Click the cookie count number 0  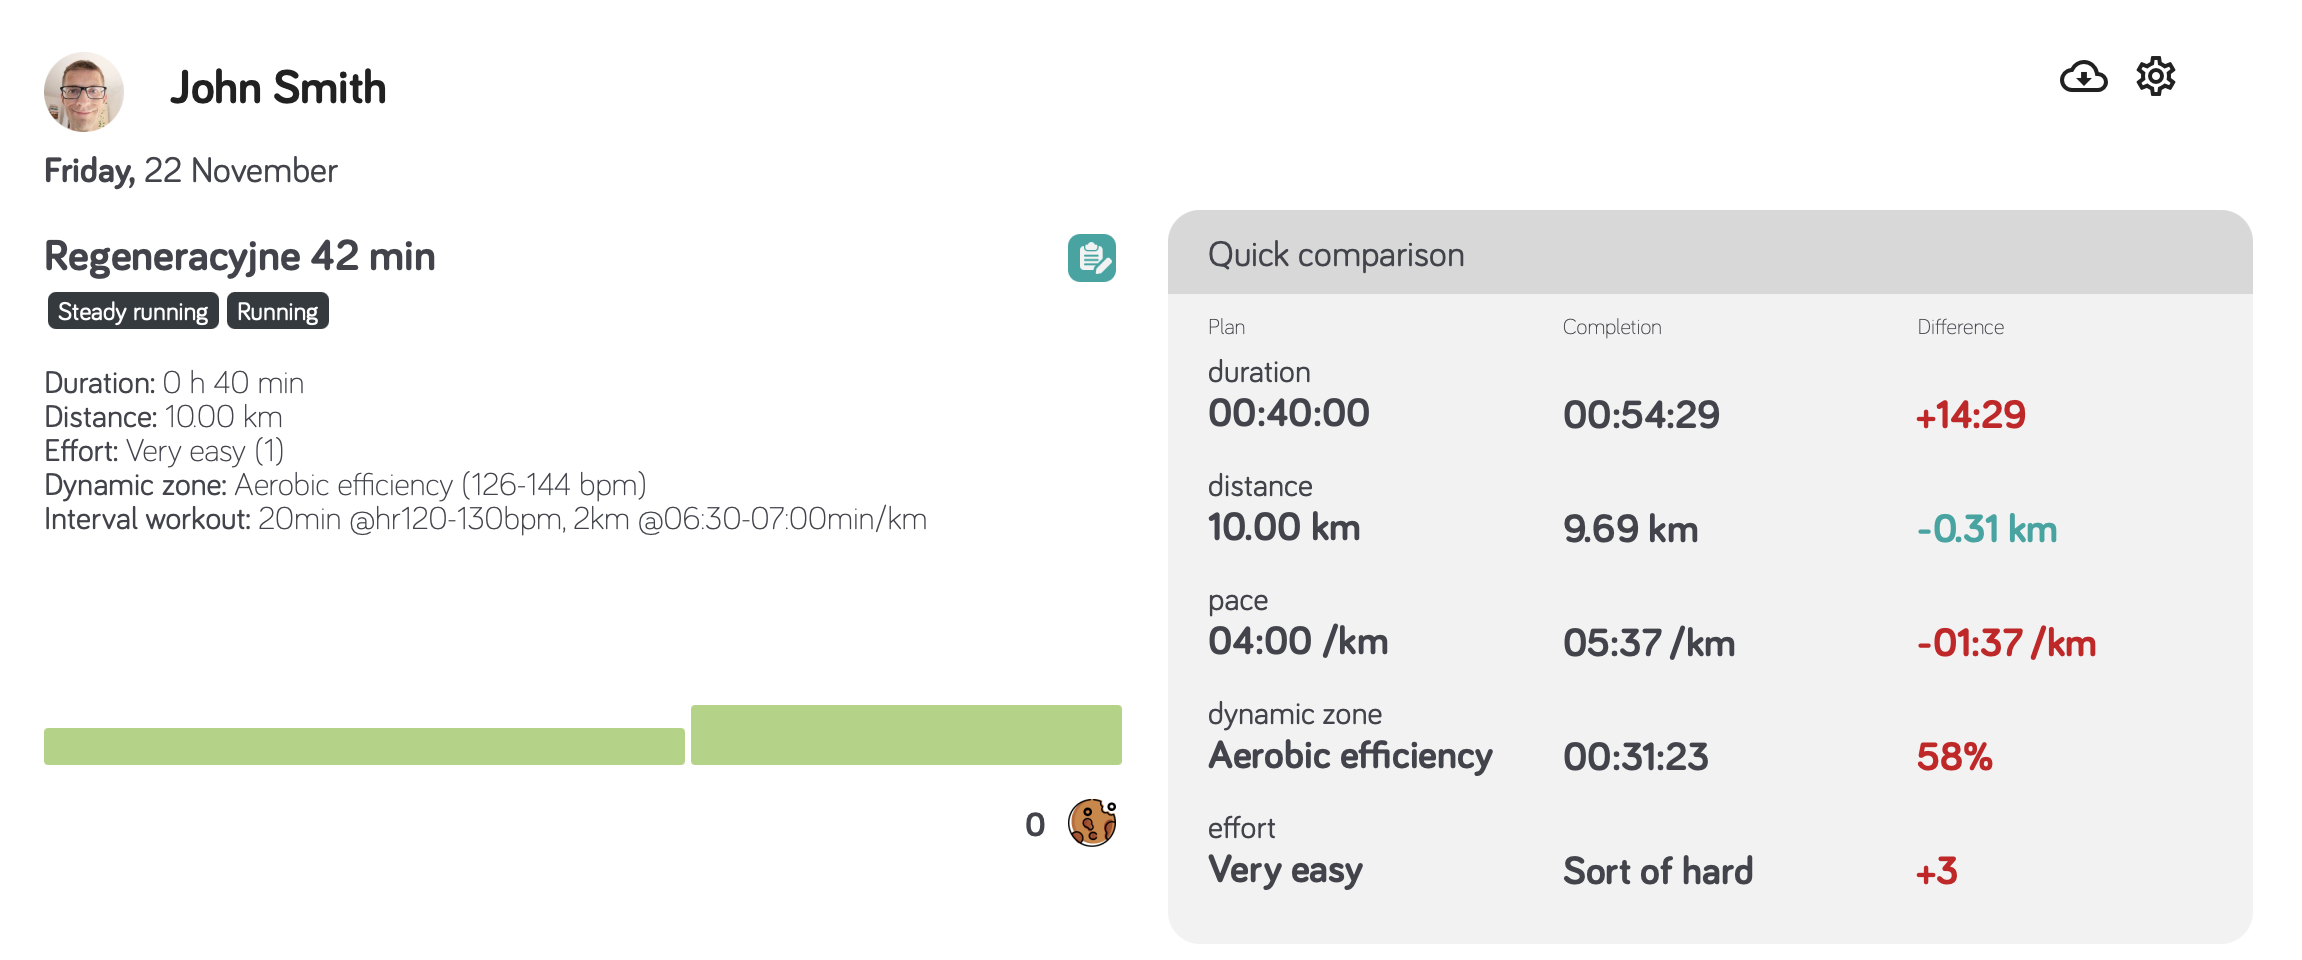pyautogui.click(x=1035, y=824)
